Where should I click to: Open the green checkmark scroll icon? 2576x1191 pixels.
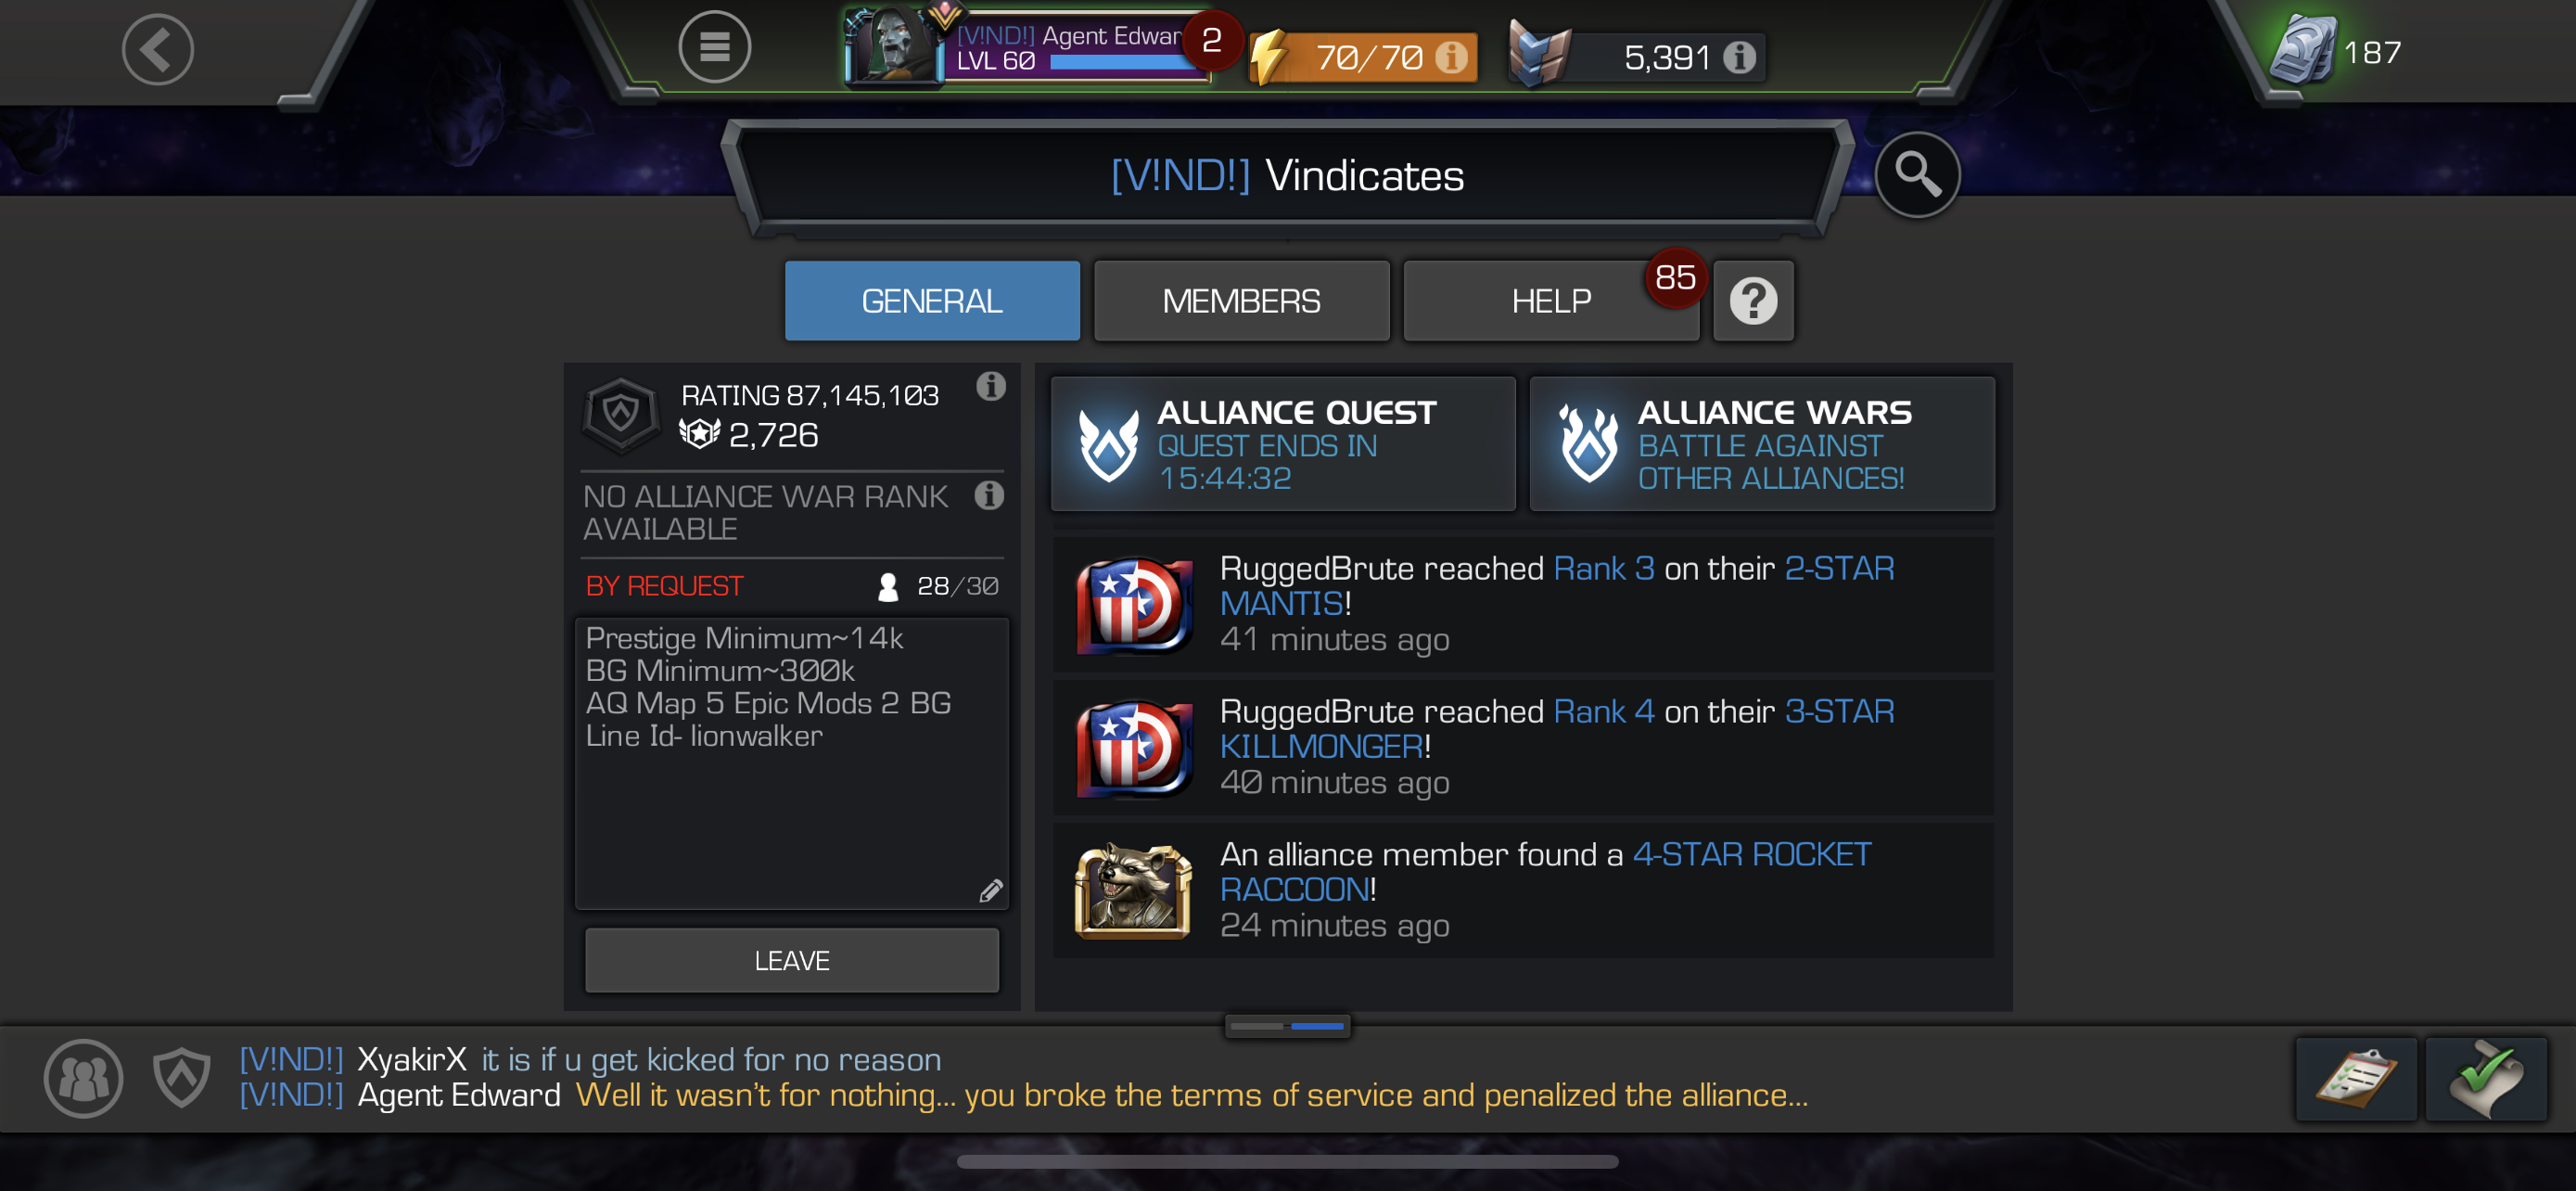(x=2486, y=1079)
